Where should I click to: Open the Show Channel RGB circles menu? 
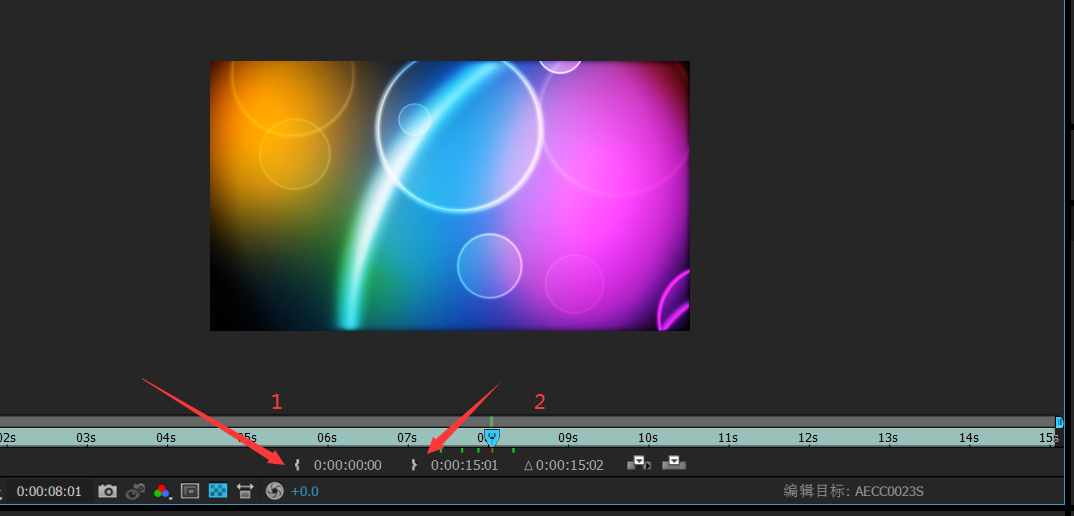pos(162,491)
